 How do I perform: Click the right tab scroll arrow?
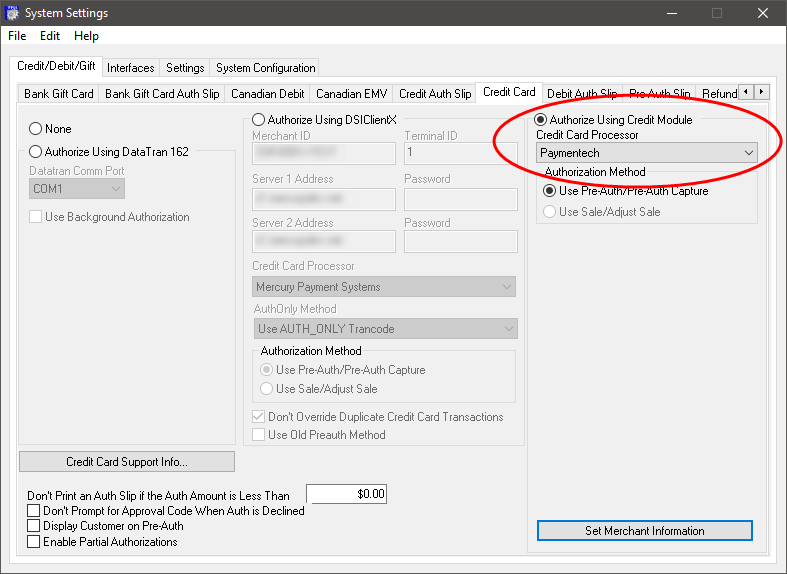762,92
